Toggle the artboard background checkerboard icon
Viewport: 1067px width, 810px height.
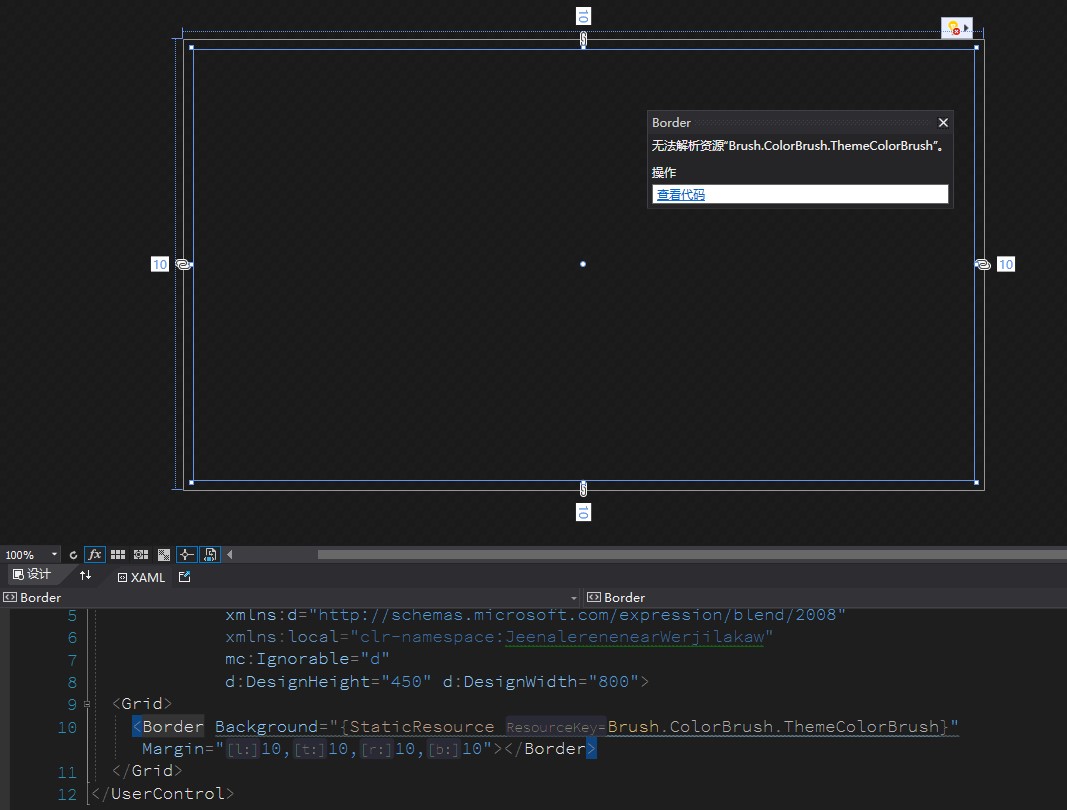pos(164,555)
